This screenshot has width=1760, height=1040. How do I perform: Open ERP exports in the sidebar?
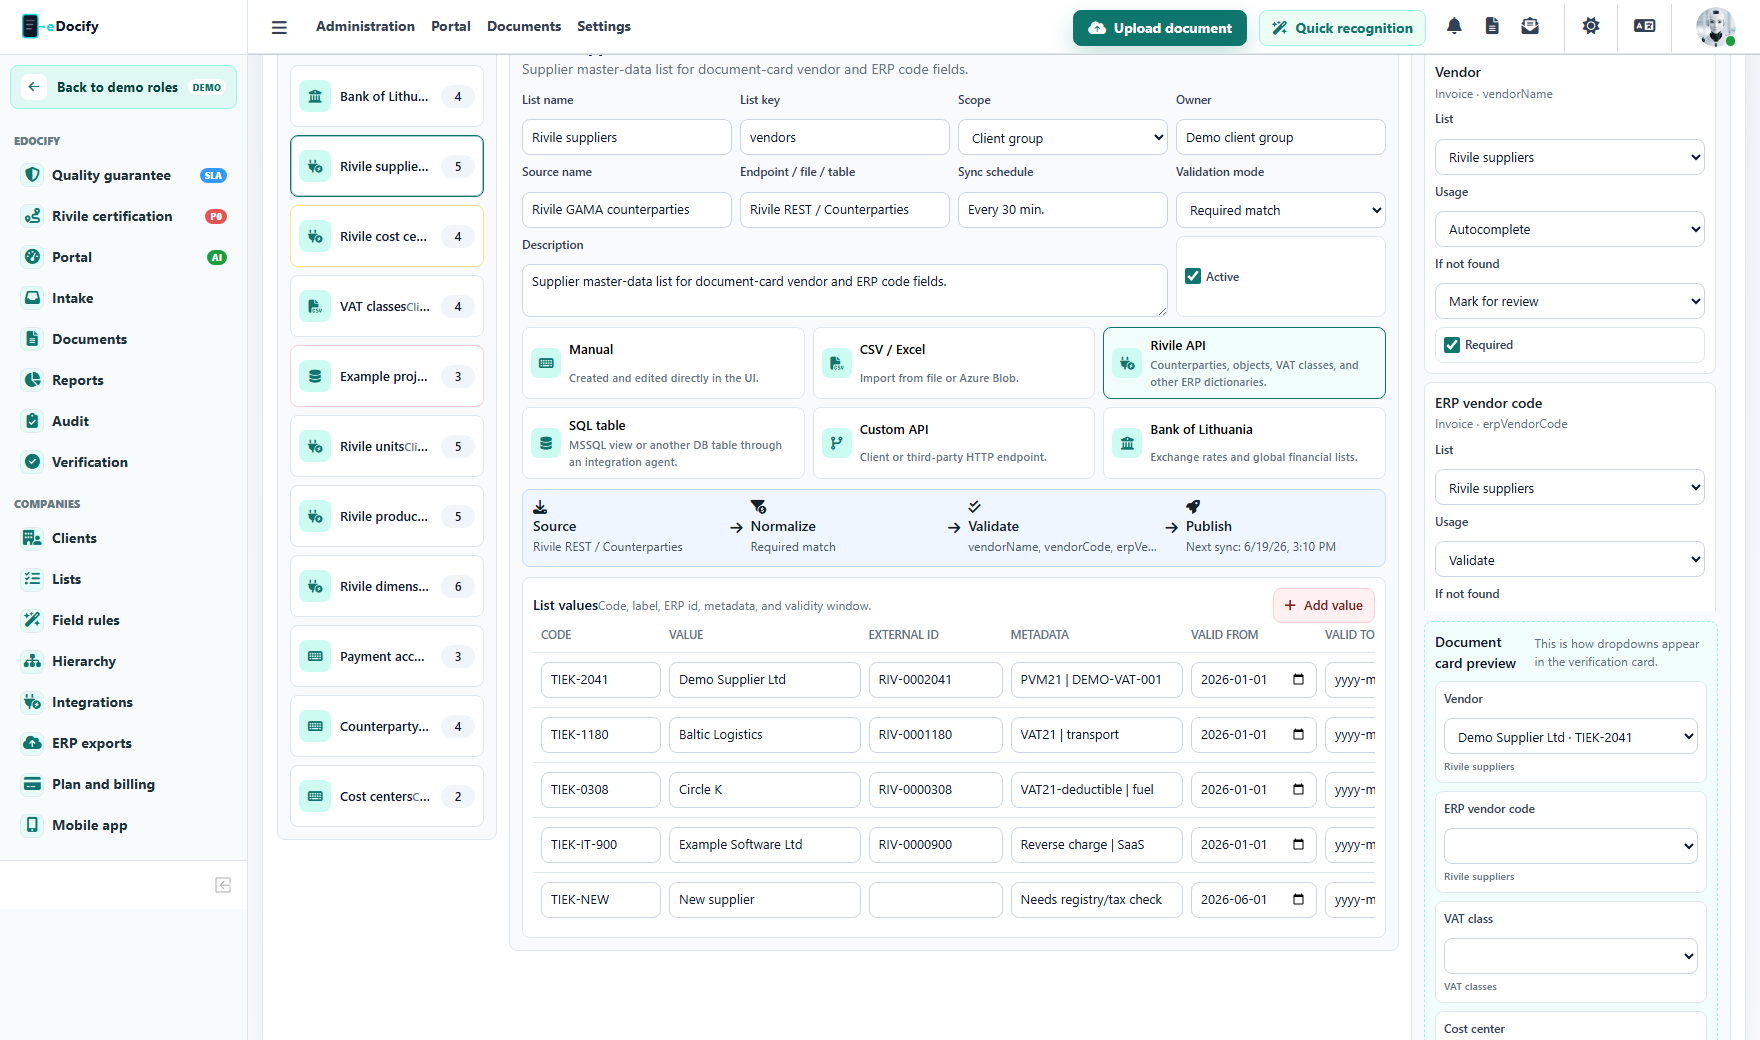(x=124, y=743)
